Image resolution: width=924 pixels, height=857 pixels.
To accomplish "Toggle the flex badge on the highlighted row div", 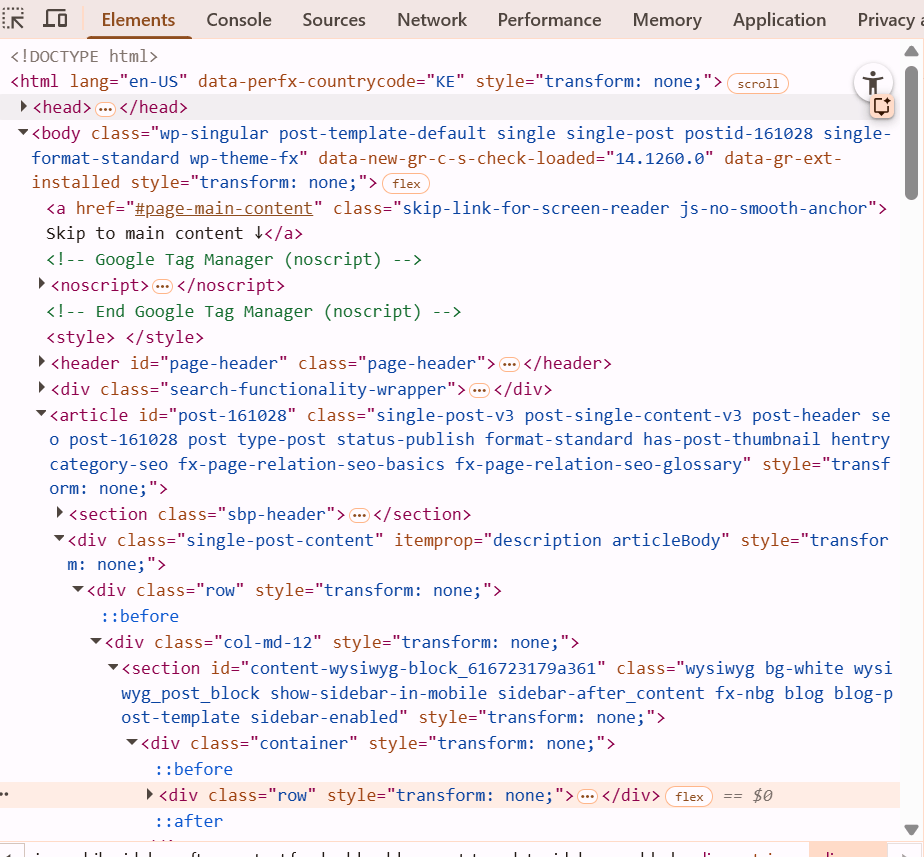I will coord(689,796).
